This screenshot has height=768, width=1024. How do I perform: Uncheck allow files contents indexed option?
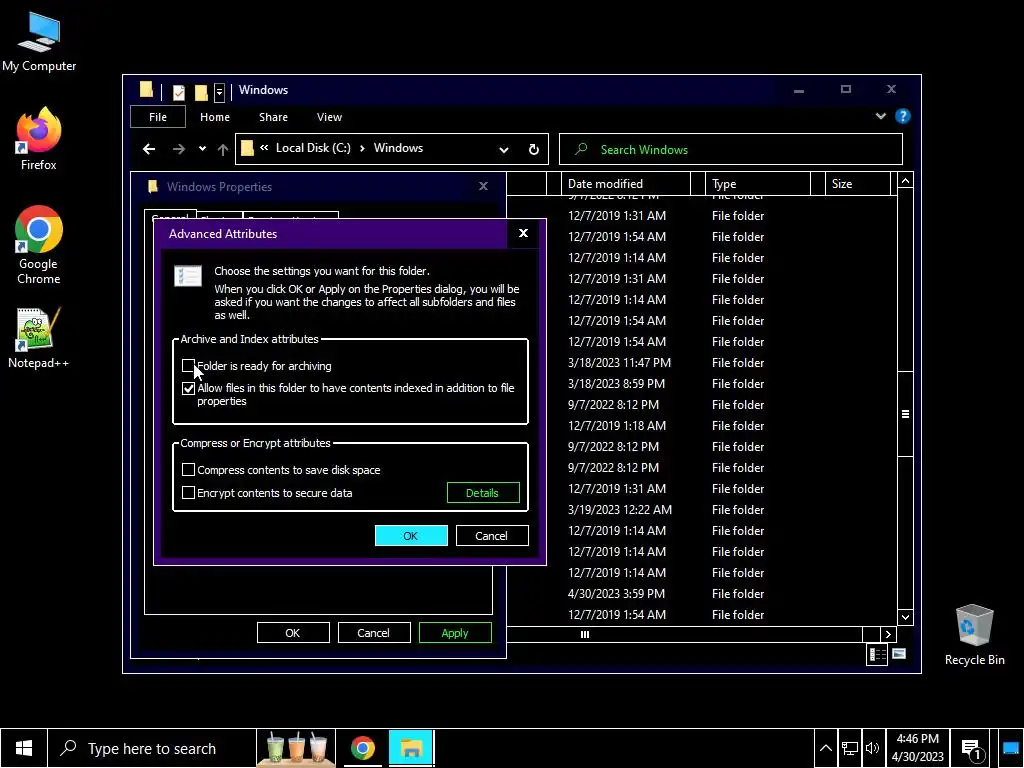[188, 388]
